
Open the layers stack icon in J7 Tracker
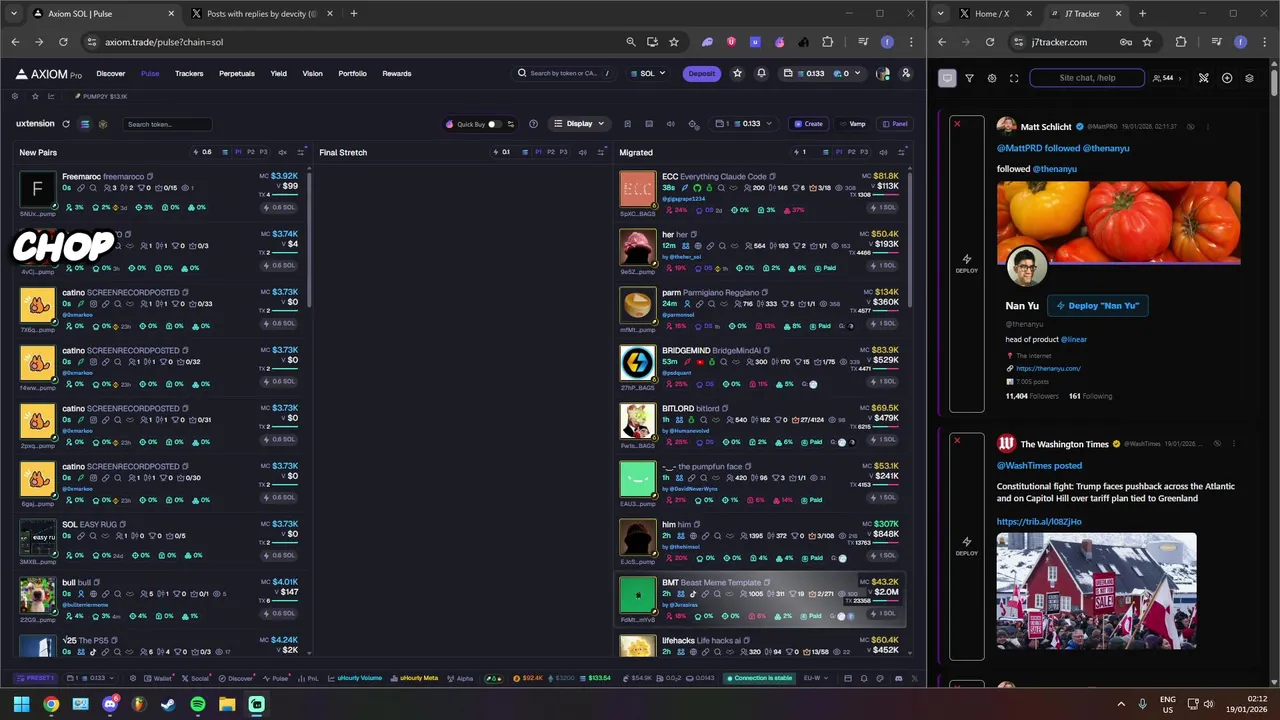pyautogui.click(x=1249, y=78)
